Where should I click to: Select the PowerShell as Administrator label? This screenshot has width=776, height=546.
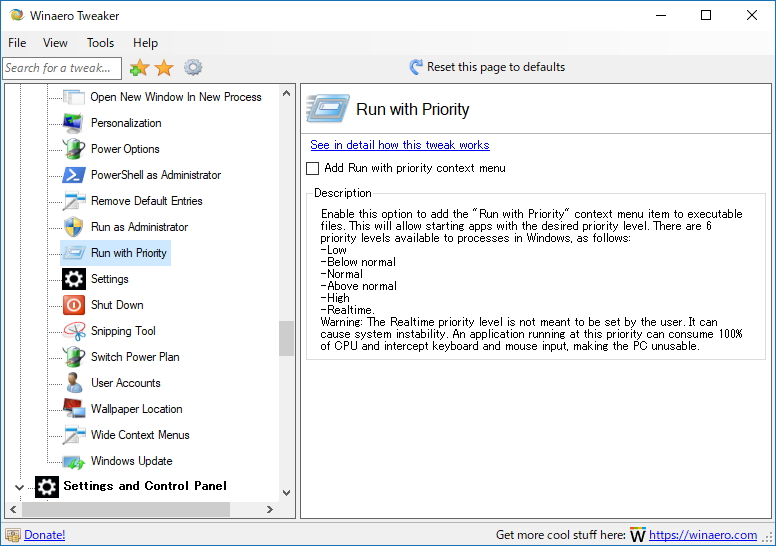coord(156,175)
